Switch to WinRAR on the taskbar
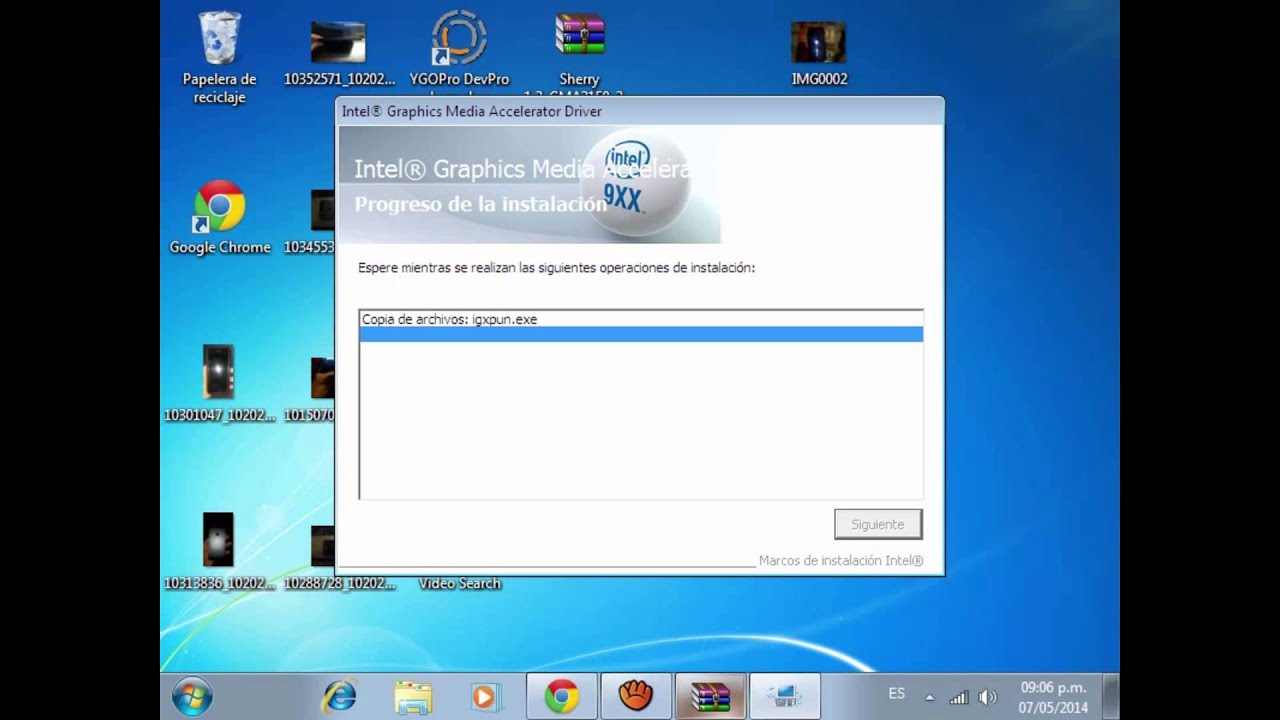Screen dimensions: 1280x720 (711, 696)
